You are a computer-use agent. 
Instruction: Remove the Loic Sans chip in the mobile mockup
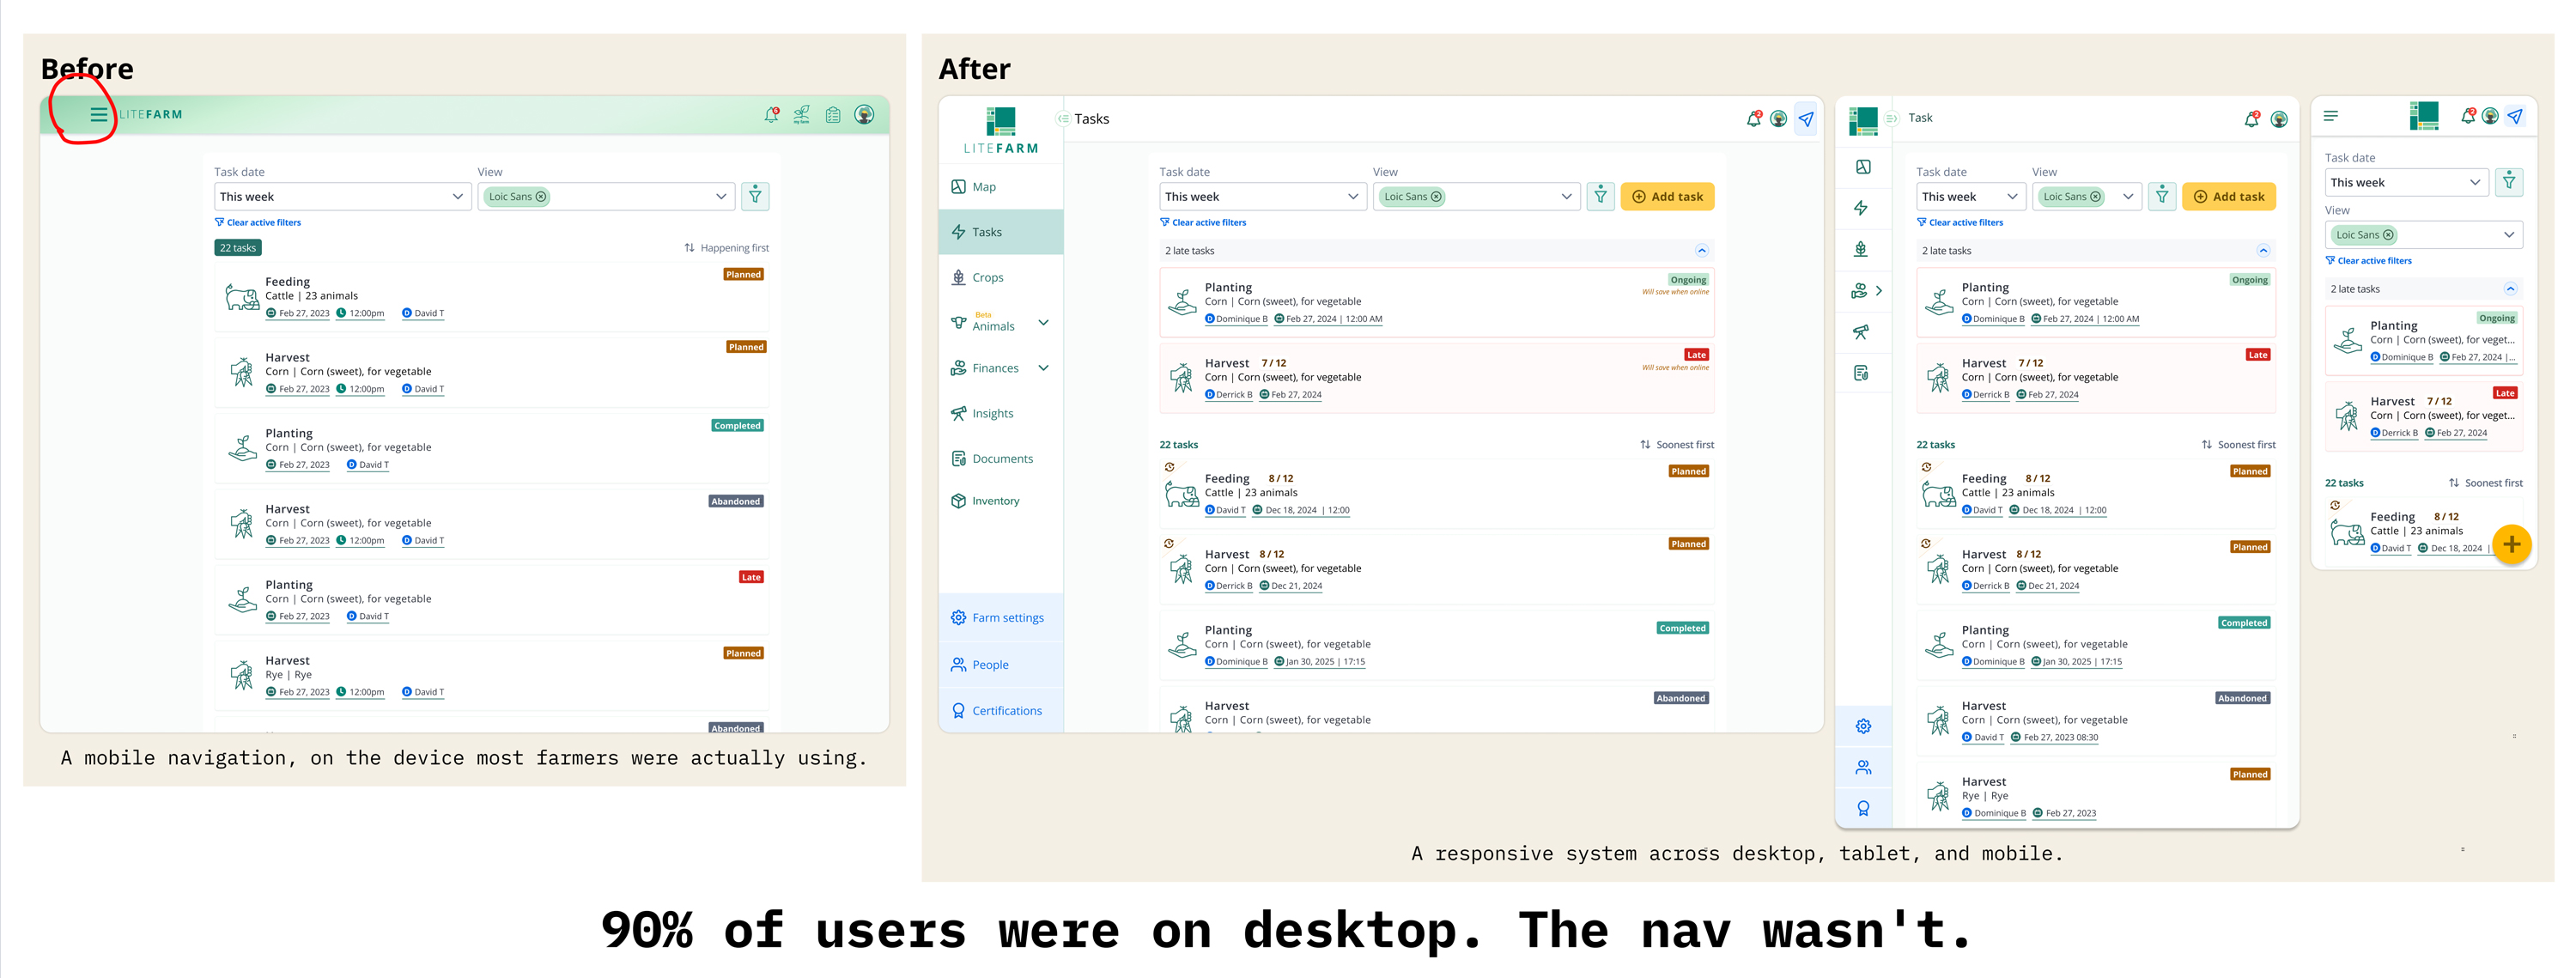tap(2388, 235)
